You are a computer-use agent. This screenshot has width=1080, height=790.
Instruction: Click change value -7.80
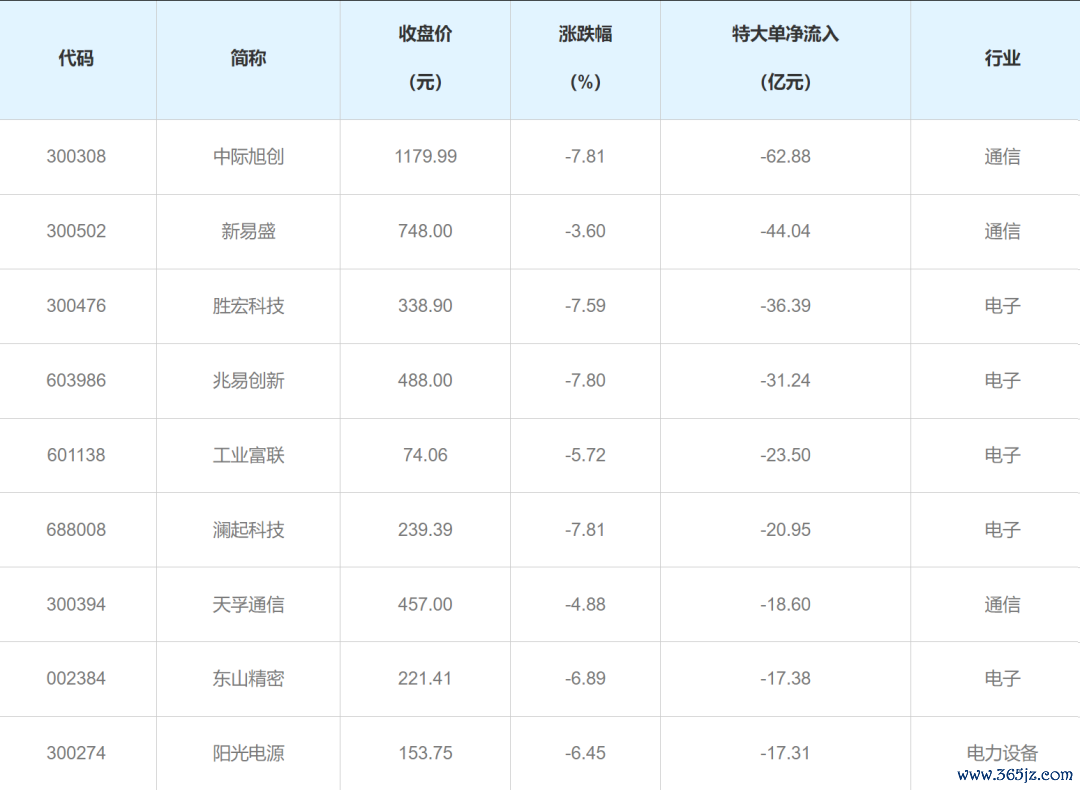pyautogui.click(x=585, y=380)
